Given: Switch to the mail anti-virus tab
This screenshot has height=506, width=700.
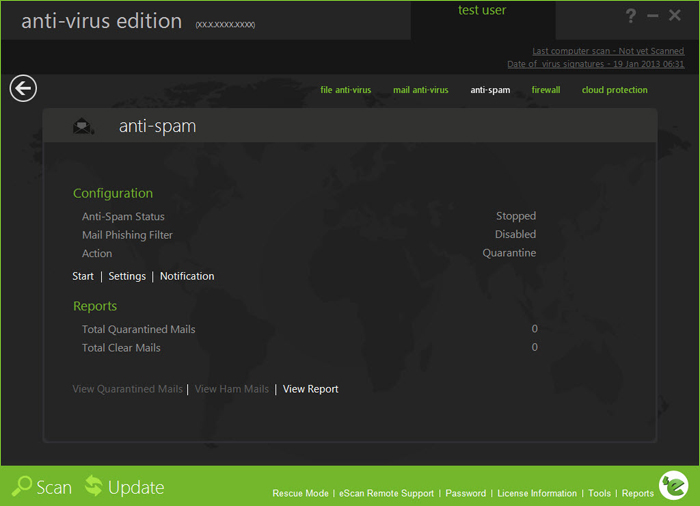Looking at the screenshot, I should coord(421,90).
